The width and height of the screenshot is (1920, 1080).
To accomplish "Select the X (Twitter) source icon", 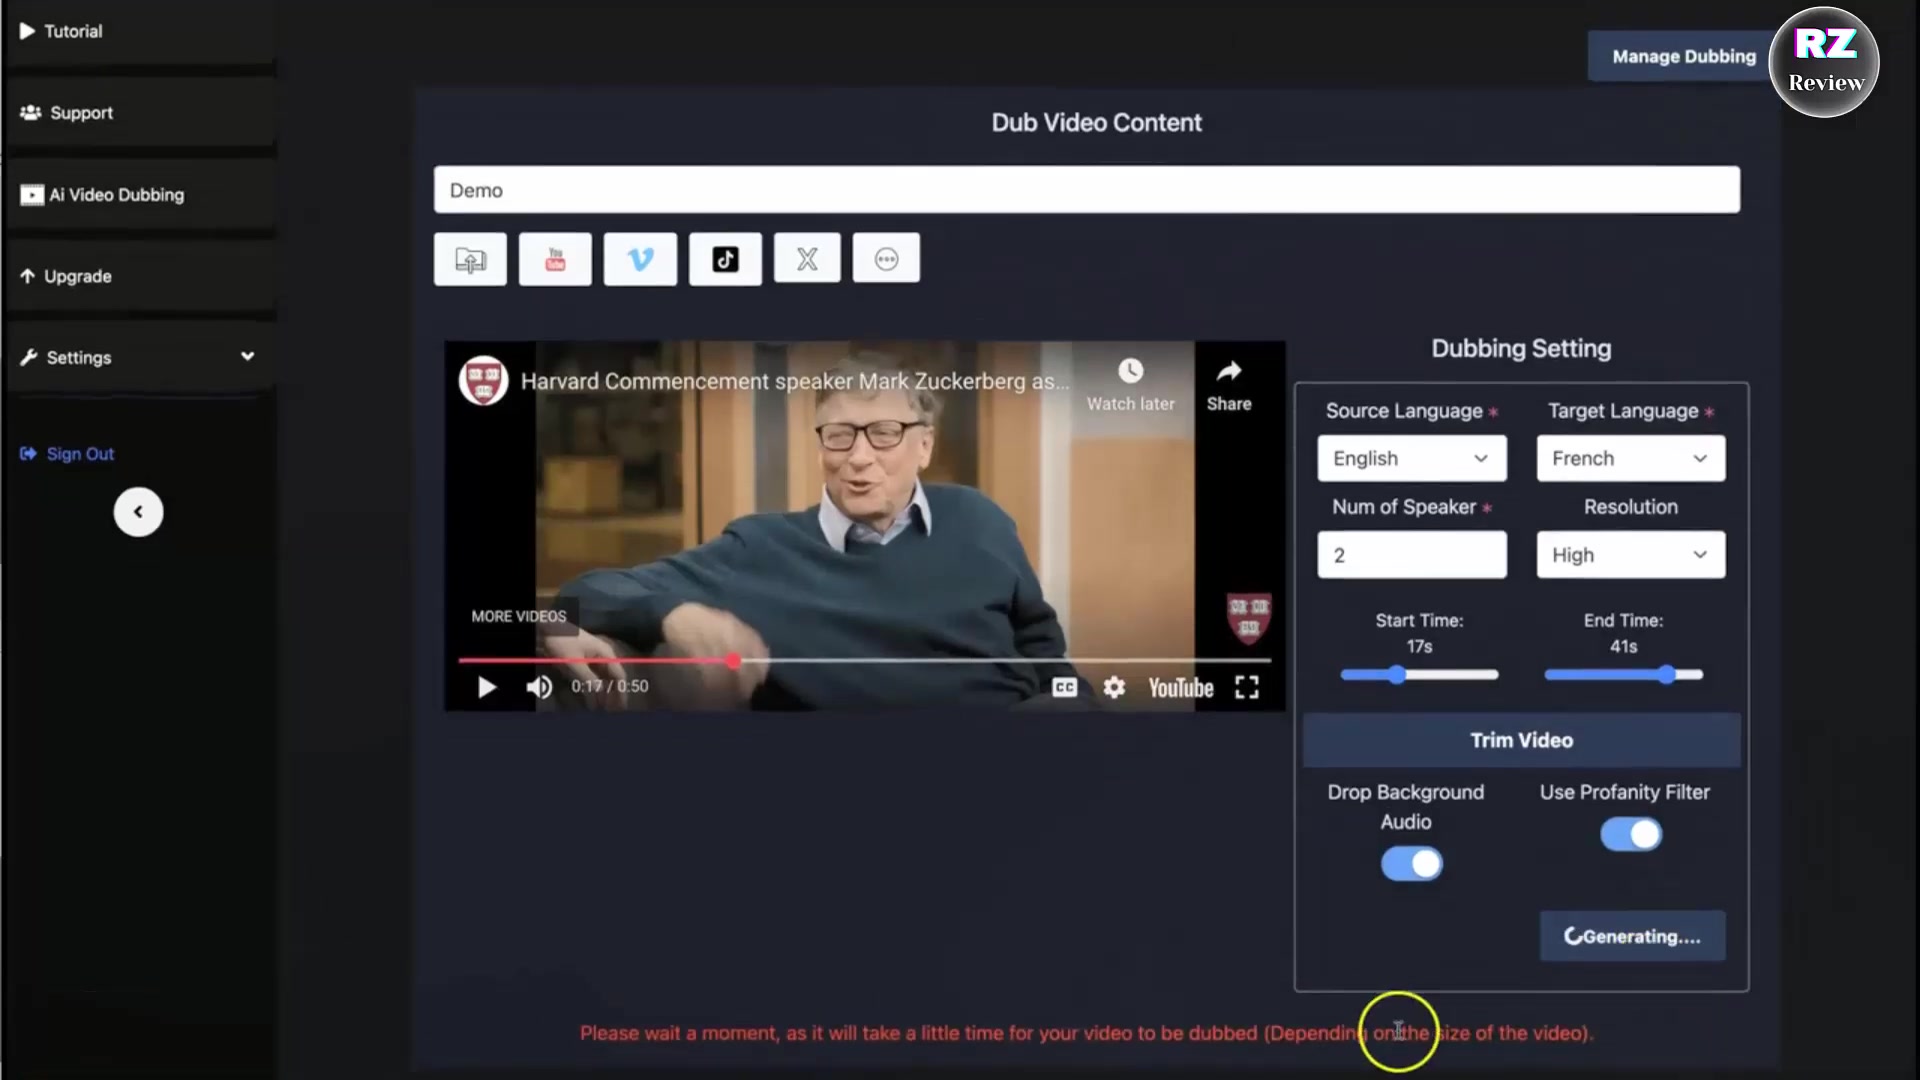I will tap(807, 260).
